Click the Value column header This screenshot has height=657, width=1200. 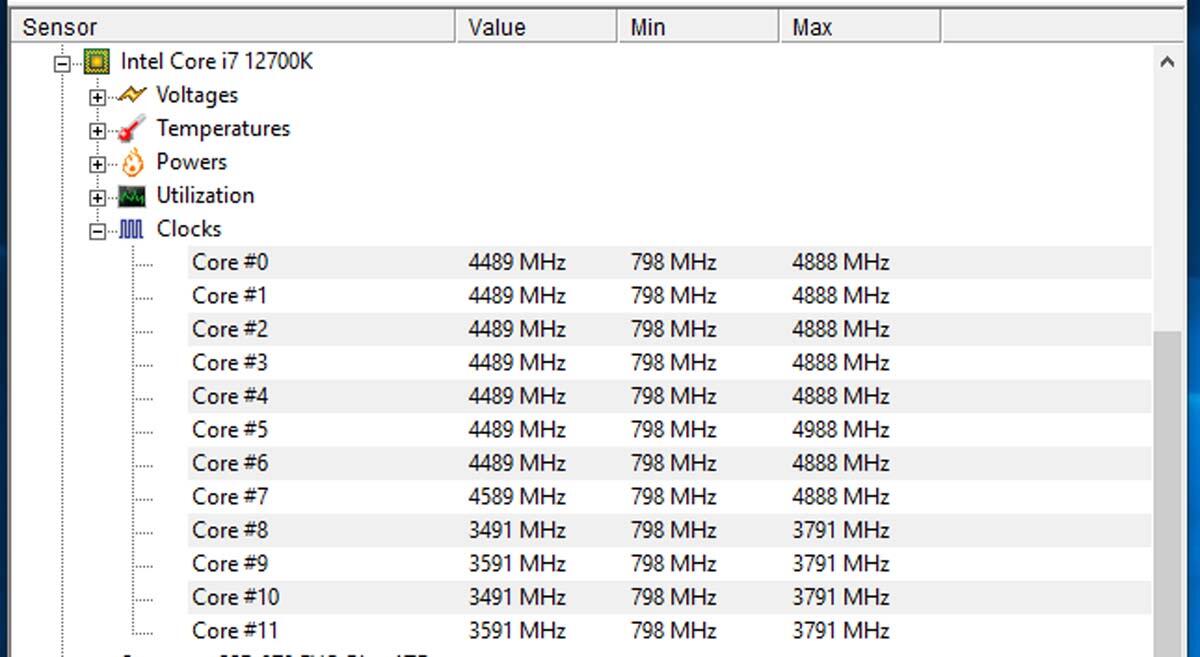click(x=538, y=27)
